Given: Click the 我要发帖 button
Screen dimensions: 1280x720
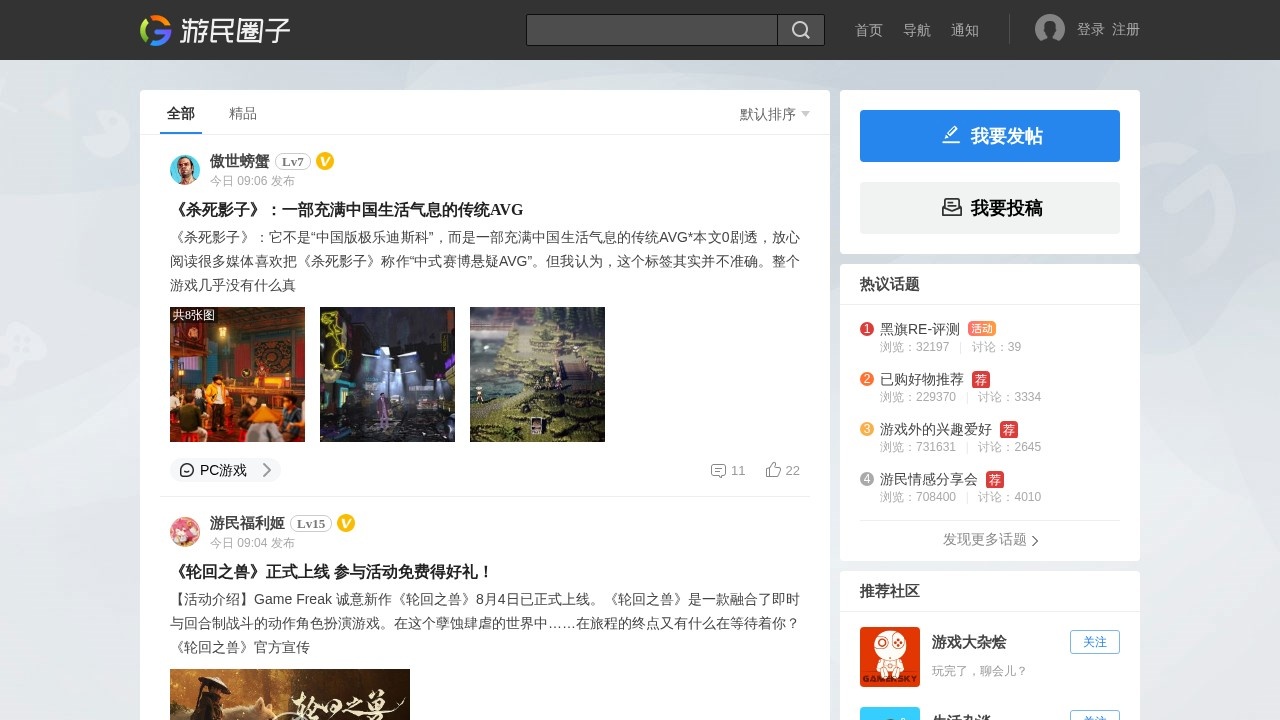Looking at the screenshot, I should [x=990, y=136].
